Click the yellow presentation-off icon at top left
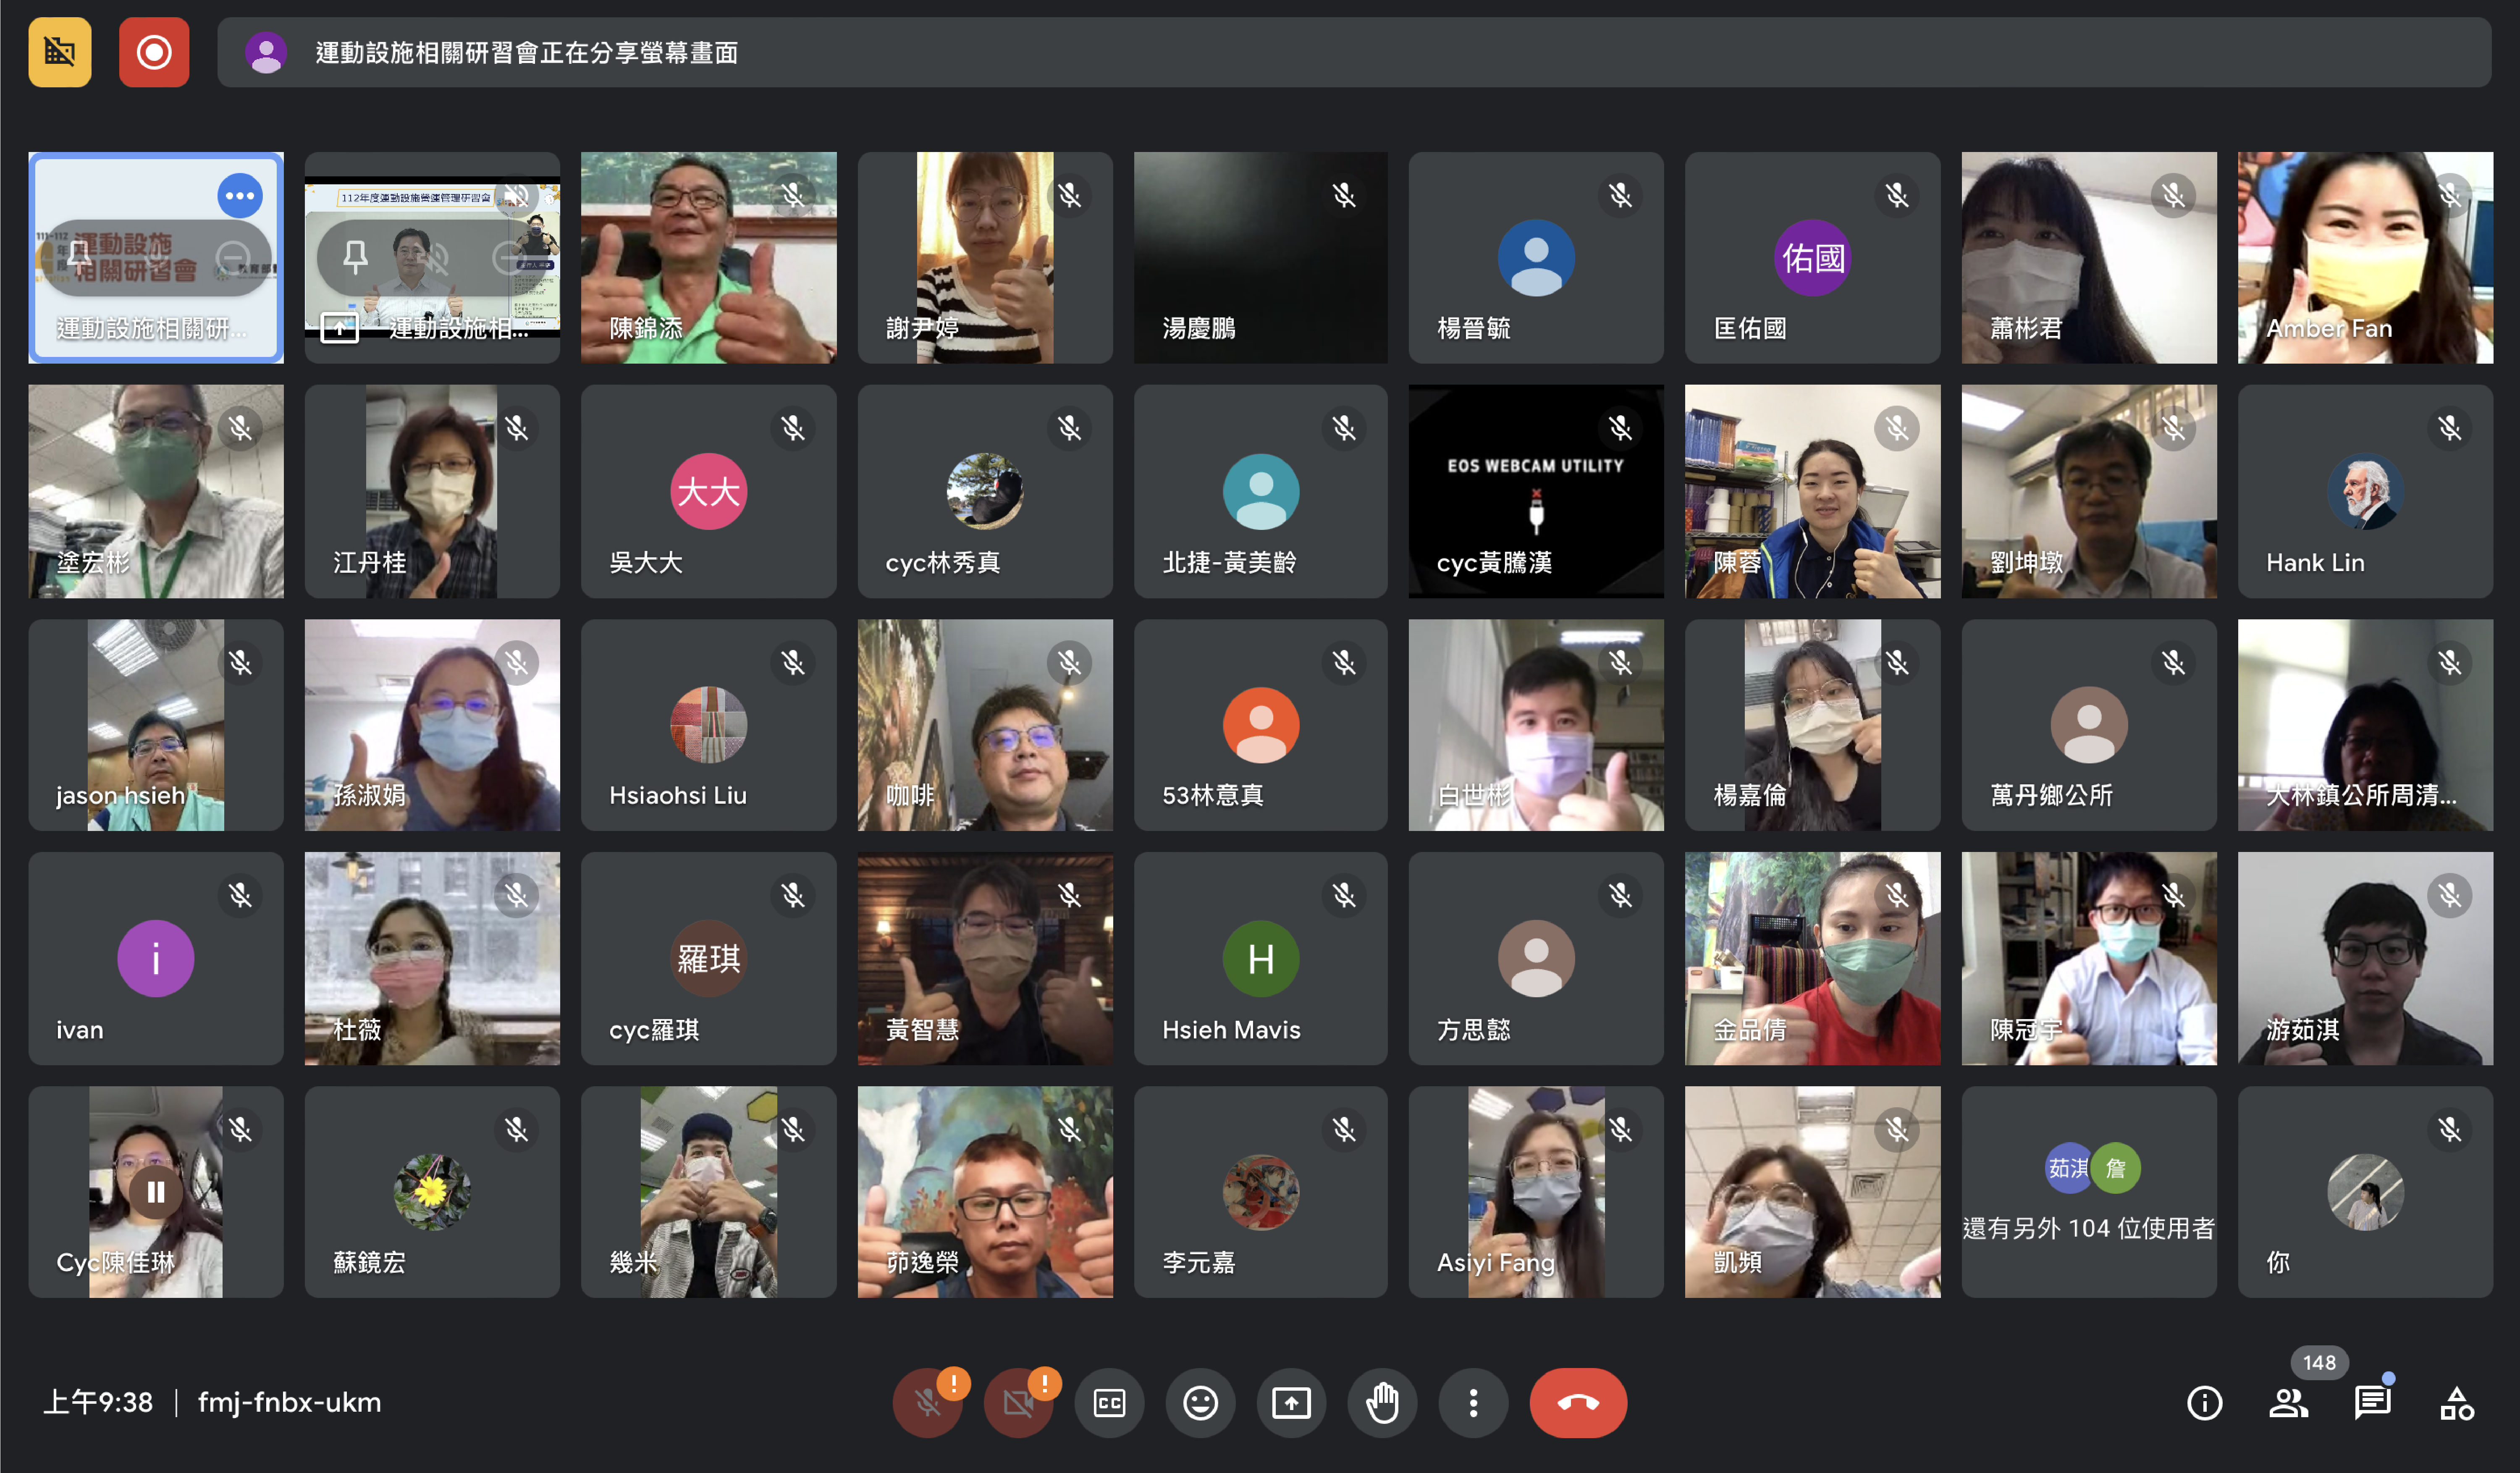Viewport: 2520px width, 1473px height. tap(60, 52)
